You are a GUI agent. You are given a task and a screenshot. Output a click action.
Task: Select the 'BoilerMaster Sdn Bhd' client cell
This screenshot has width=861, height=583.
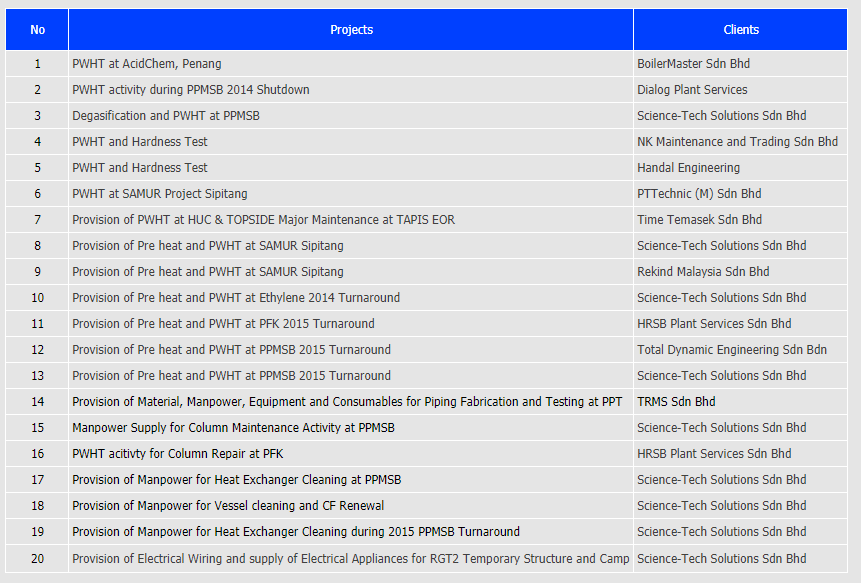pyautogui.click(x=693, y=64)
